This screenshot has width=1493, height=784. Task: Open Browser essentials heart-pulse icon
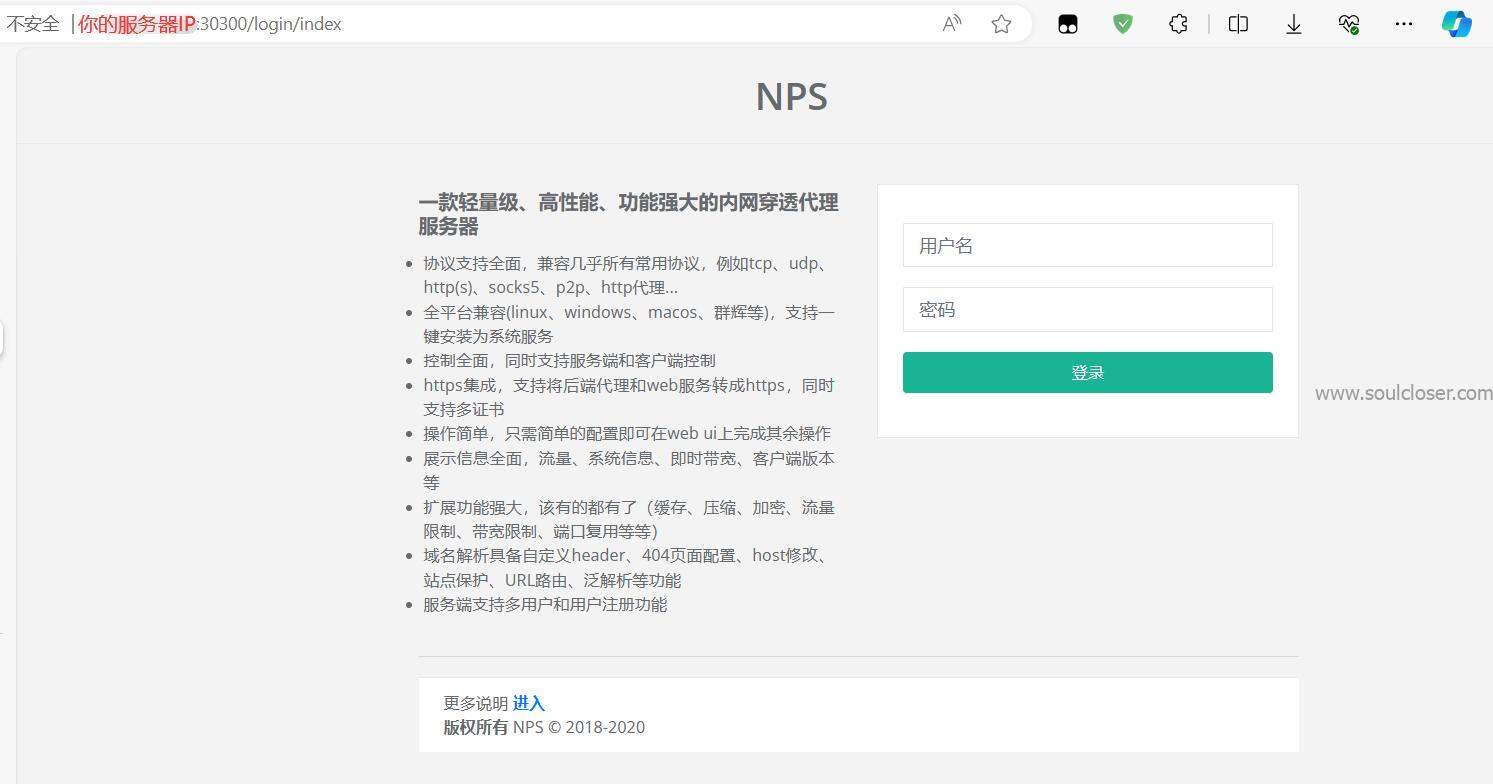(x=1348, y=23)
